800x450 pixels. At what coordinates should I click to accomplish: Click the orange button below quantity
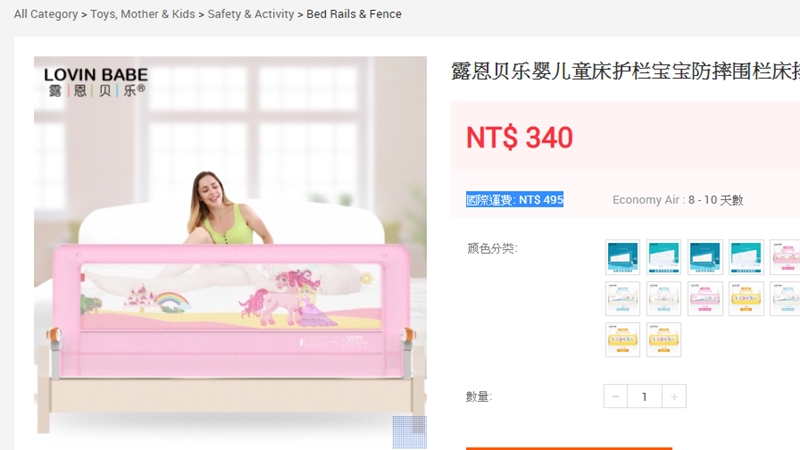coord(569,448)
